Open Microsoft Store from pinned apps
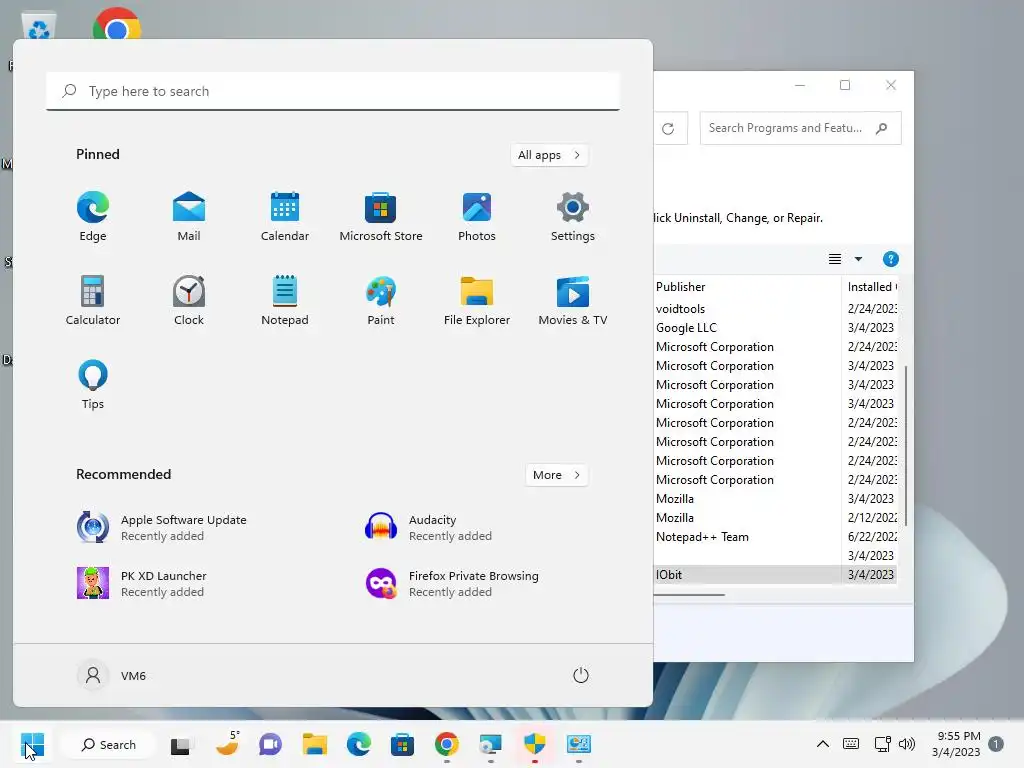The image size is (1024, 768). pos(381,217)
